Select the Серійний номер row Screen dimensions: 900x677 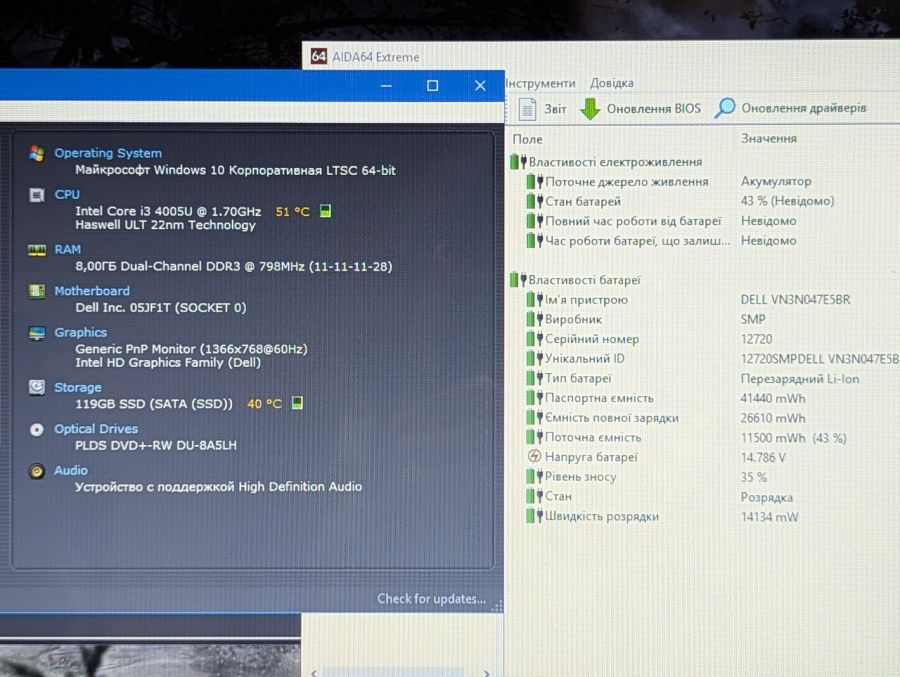pos(711,339)
